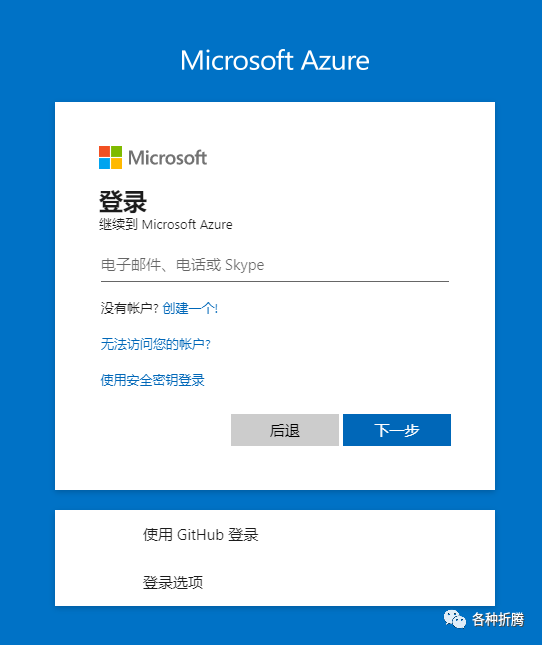Click the 下一步 button
The image size is (542, 645).
(x=397, y=430)
